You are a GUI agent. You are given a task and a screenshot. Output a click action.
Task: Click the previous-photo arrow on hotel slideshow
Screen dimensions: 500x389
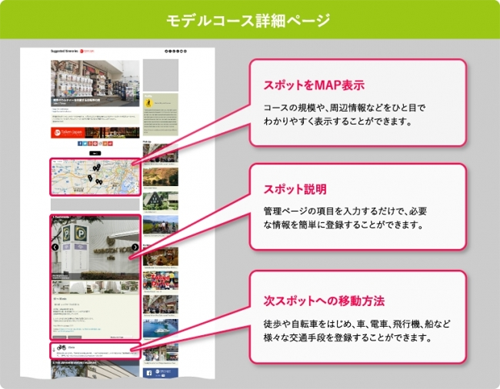pyautogui.click(x=55, y=247)
